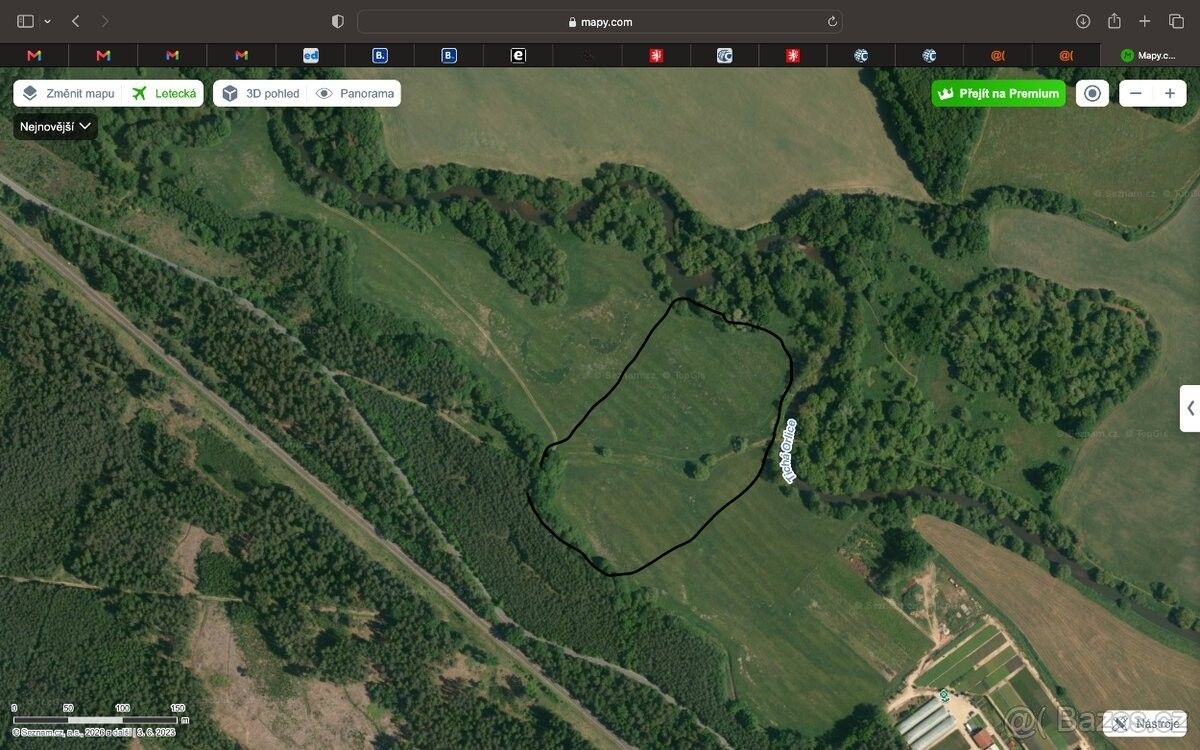This screenshot has width=1200, height=750.
Task: Switch to 3D pohled view
Action: (x=260, y=93)
